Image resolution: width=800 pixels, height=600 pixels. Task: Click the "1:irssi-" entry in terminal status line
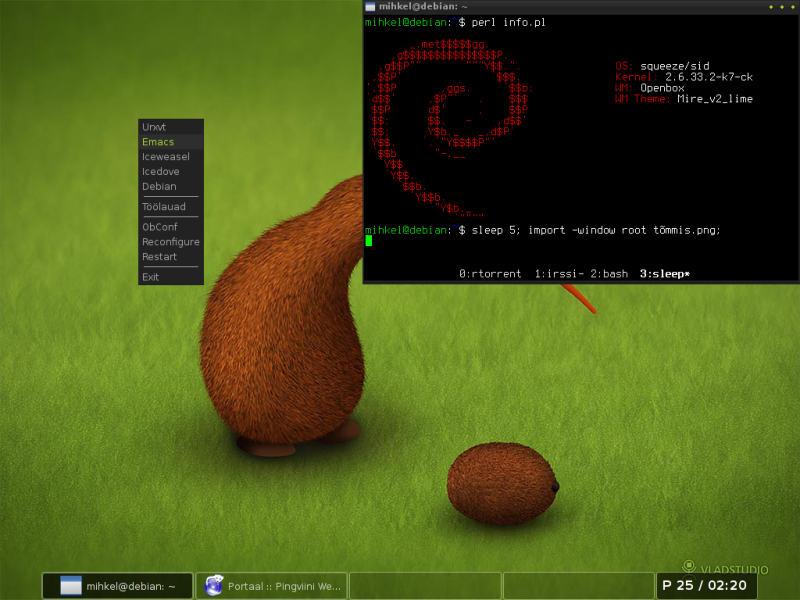click(559, 273)
